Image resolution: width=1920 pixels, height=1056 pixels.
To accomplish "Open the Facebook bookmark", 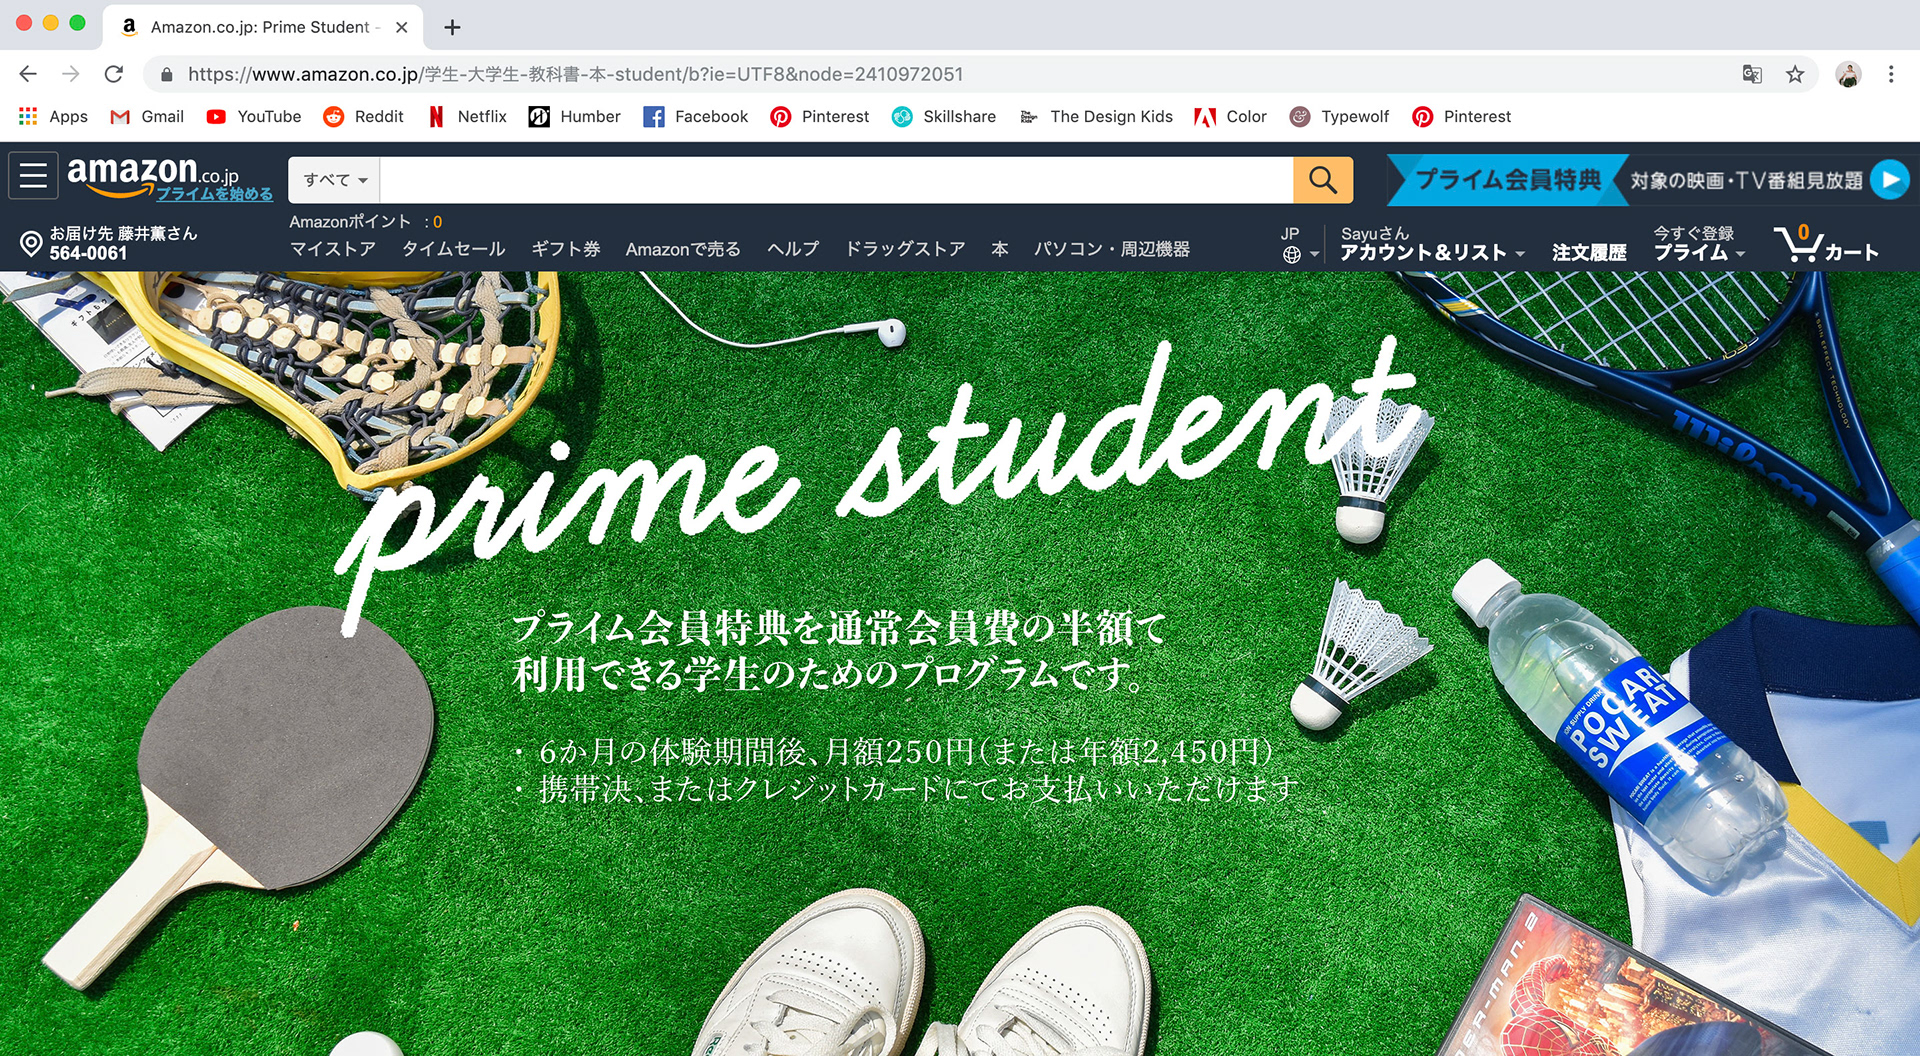I will tap(696, 116).
